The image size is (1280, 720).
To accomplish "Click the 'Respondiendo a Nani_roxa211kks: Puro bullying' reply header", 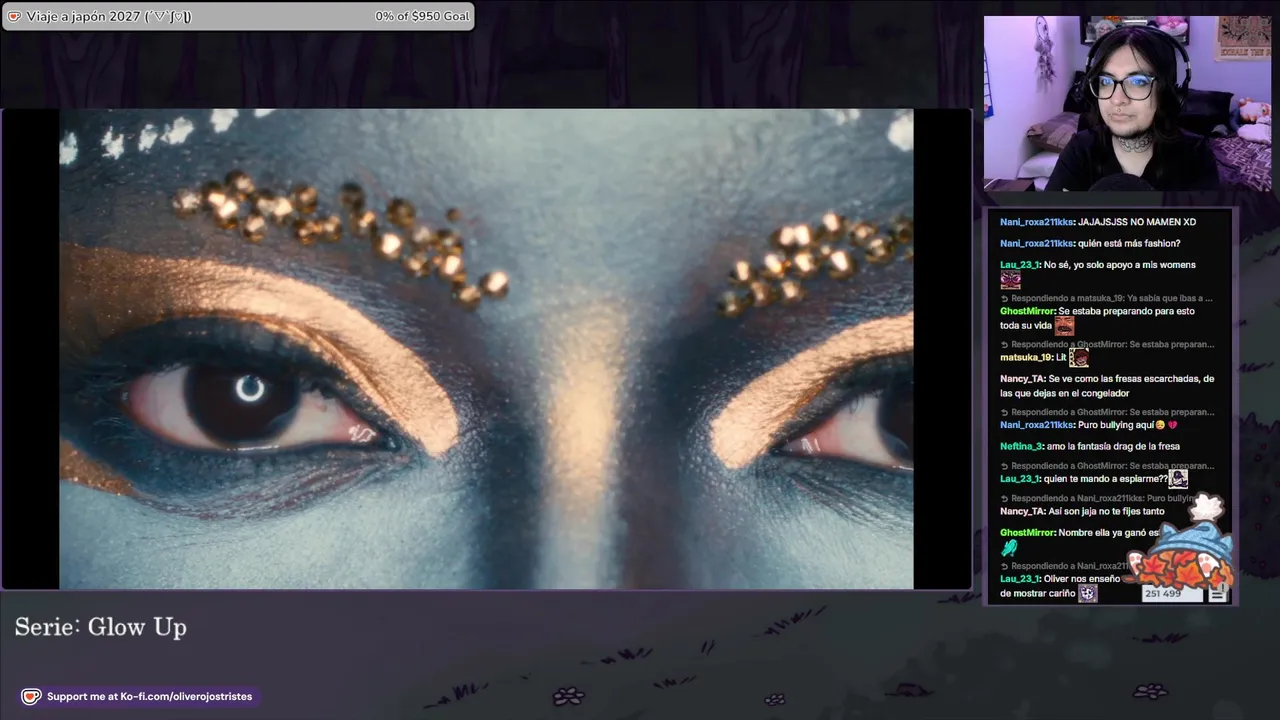I will 1099,498.
